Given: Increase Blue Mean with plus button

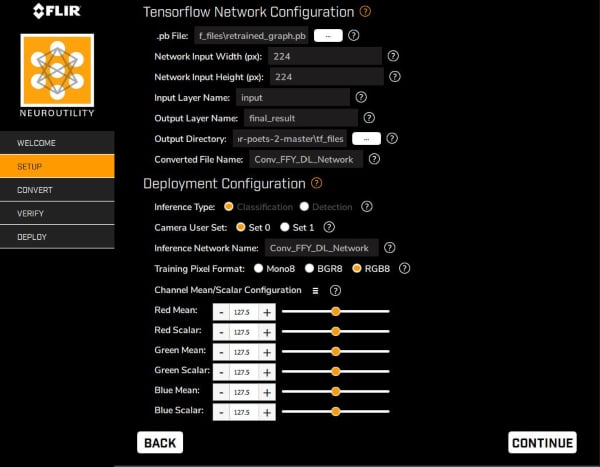Looking at the screenshot, I should click(x=267, y=392).
